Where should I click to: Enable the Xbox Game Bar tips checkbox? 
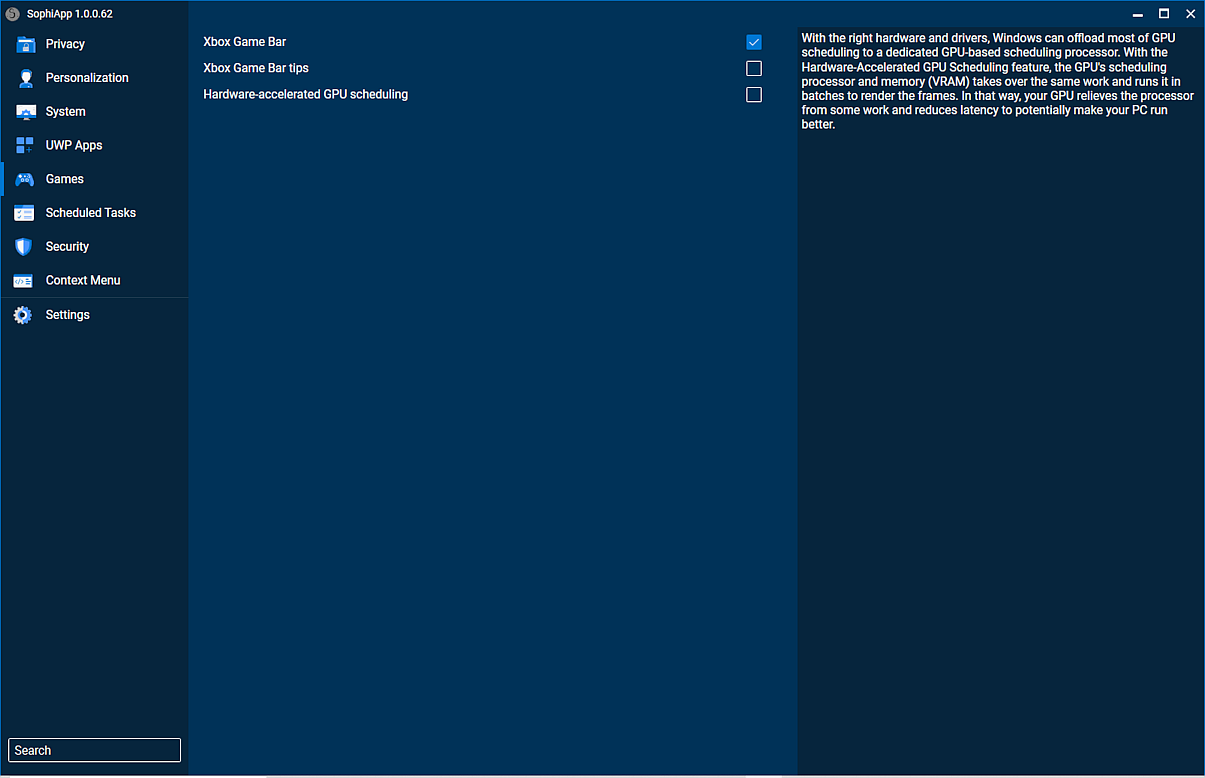point(754,68)
